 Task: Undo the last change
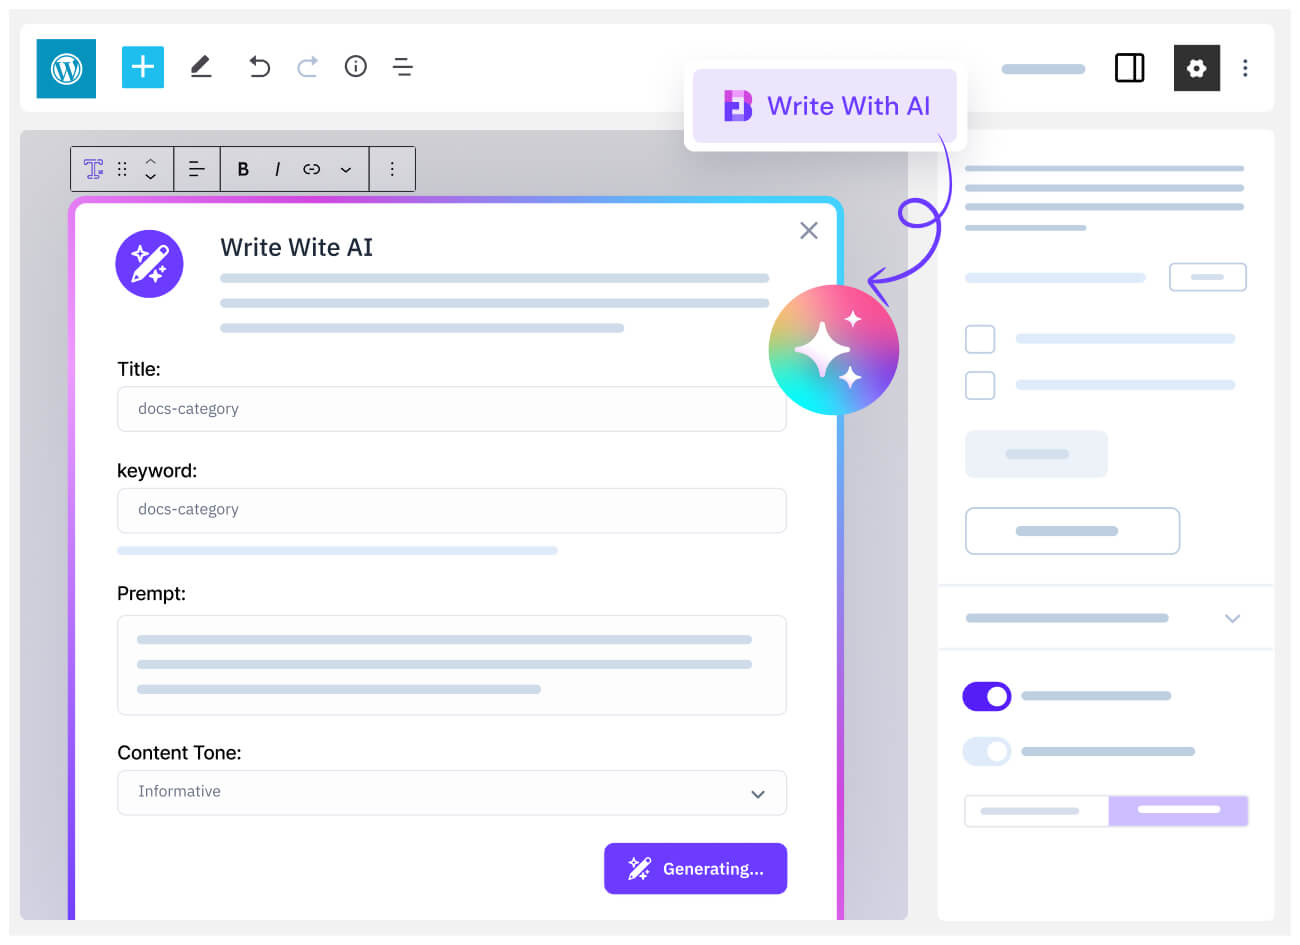259,66
